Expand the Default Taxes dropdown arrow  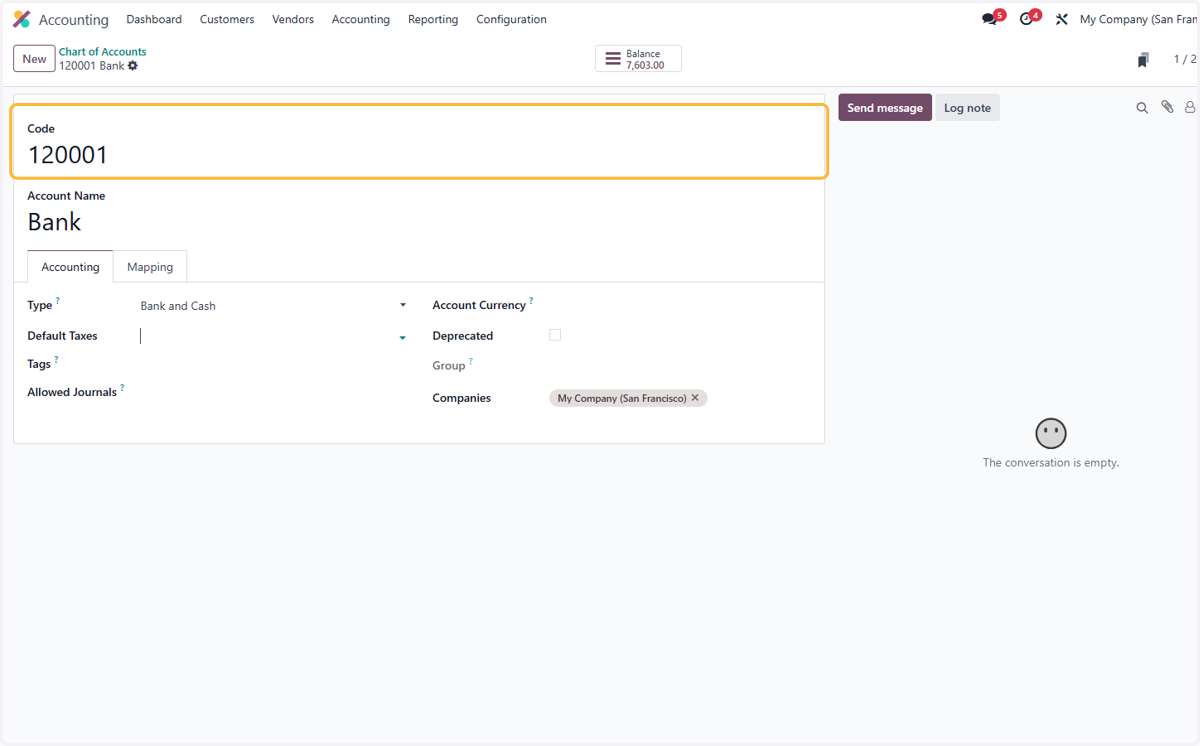pos(403,338)
